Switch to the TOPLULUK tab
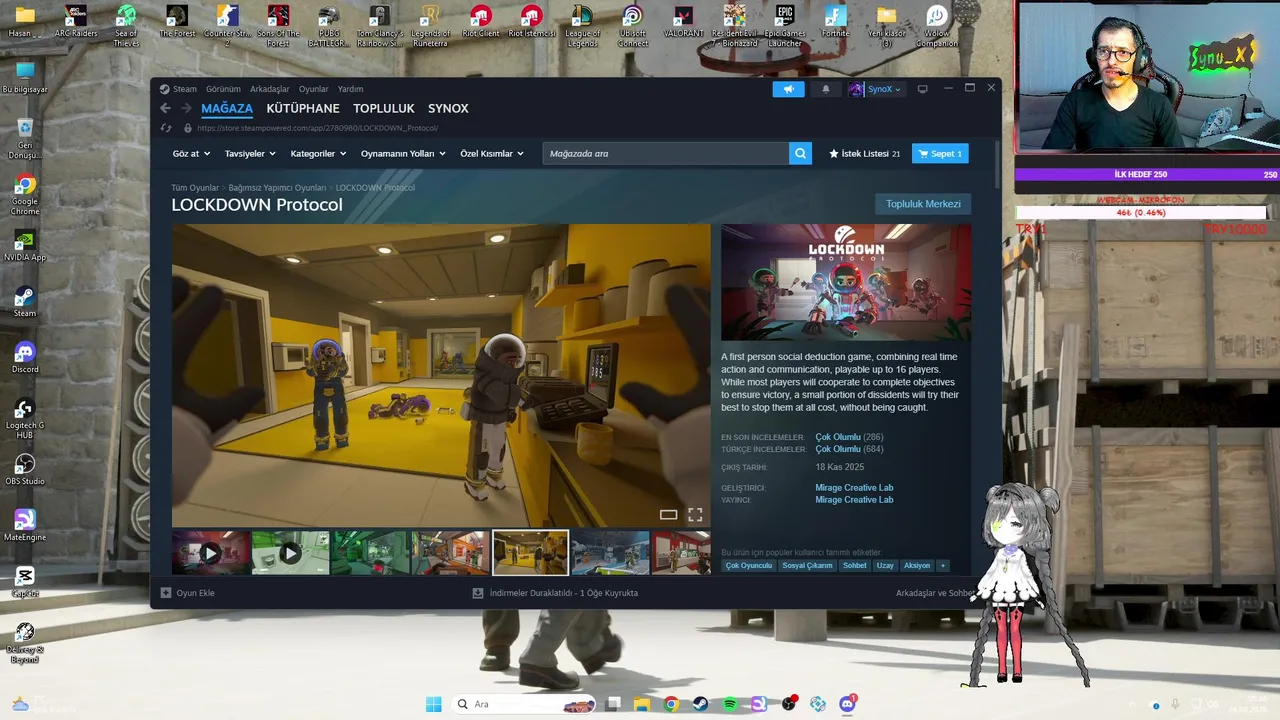The image size is (1280, 720). coord(384,108)
